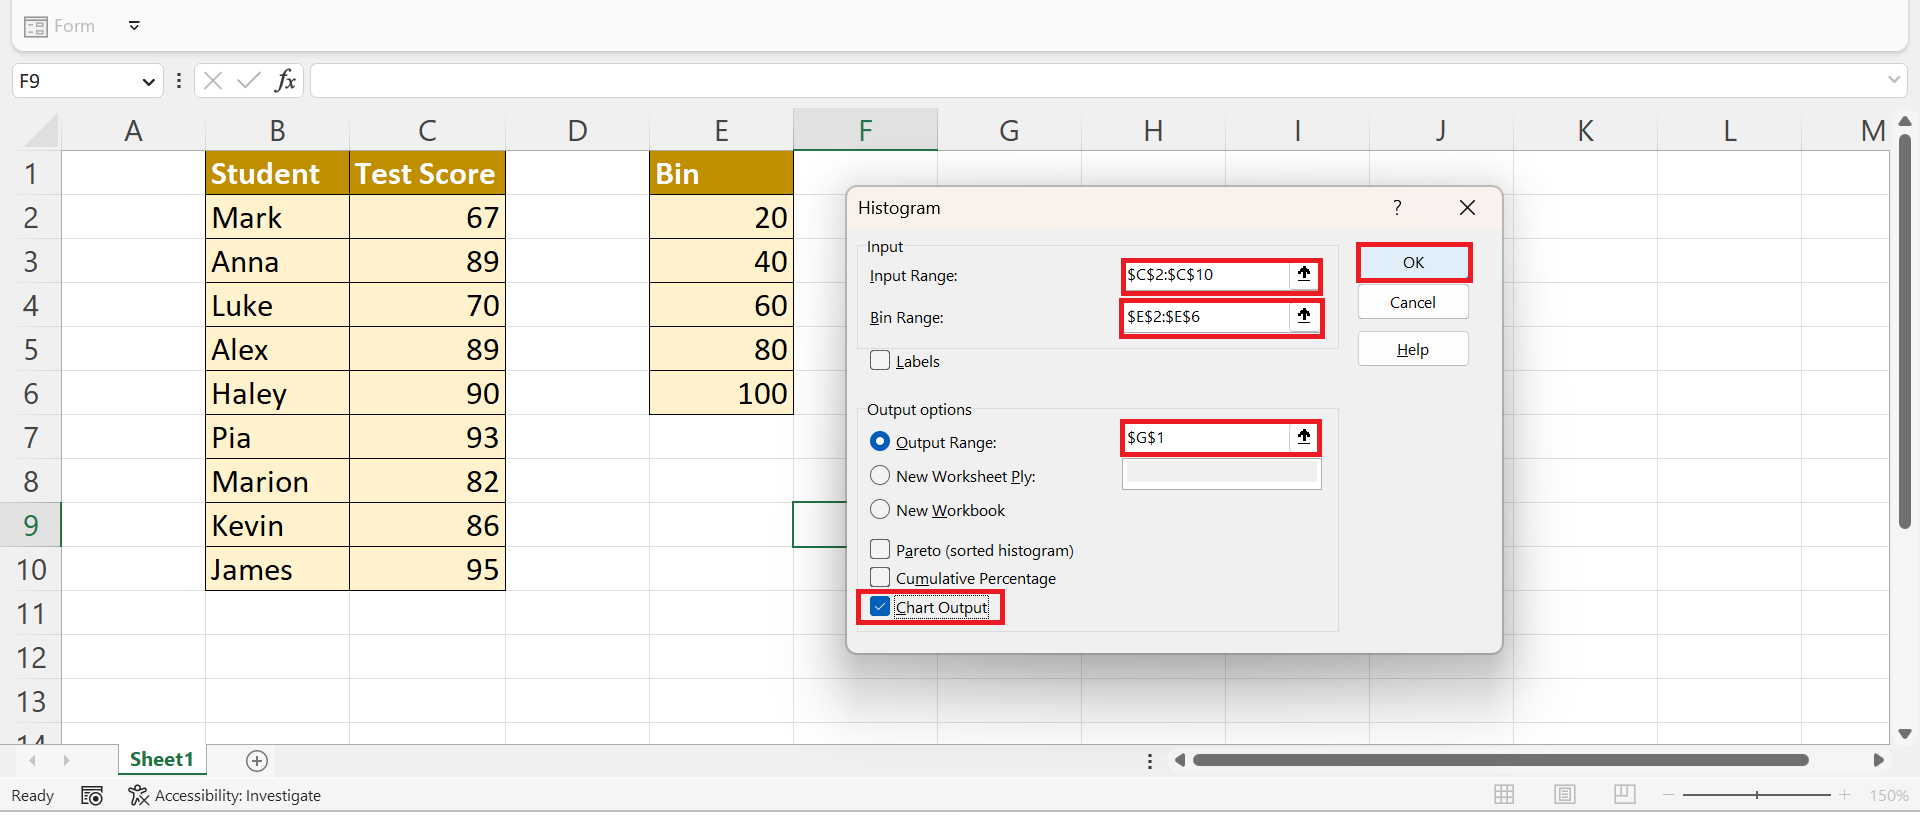Image resolution: width=1924 pixels, height=816 pixels.
Task: Click the Histogram dialog help question mark
Action: point(1397,207)
